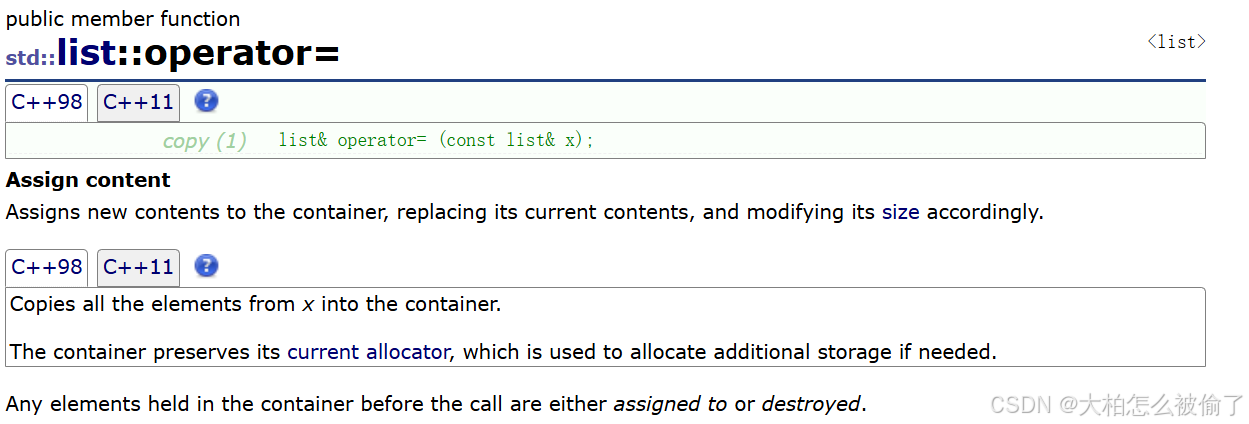Select the C++98 tab above the prototype
Viewport: 1249px width, 424px height.
(47, 102)
